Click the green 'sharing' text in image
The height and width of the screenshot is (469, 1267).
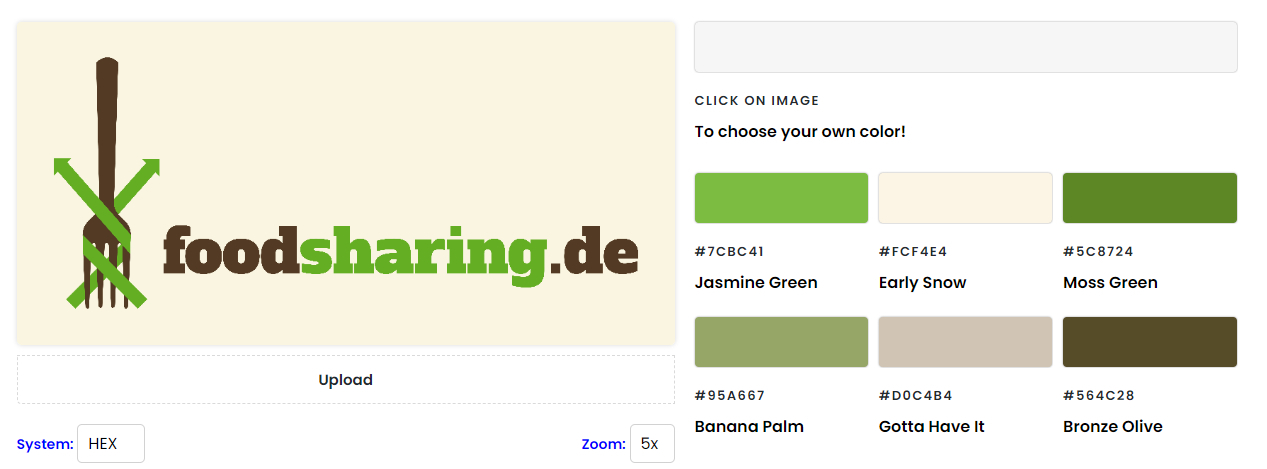click(x=425, y=253)
